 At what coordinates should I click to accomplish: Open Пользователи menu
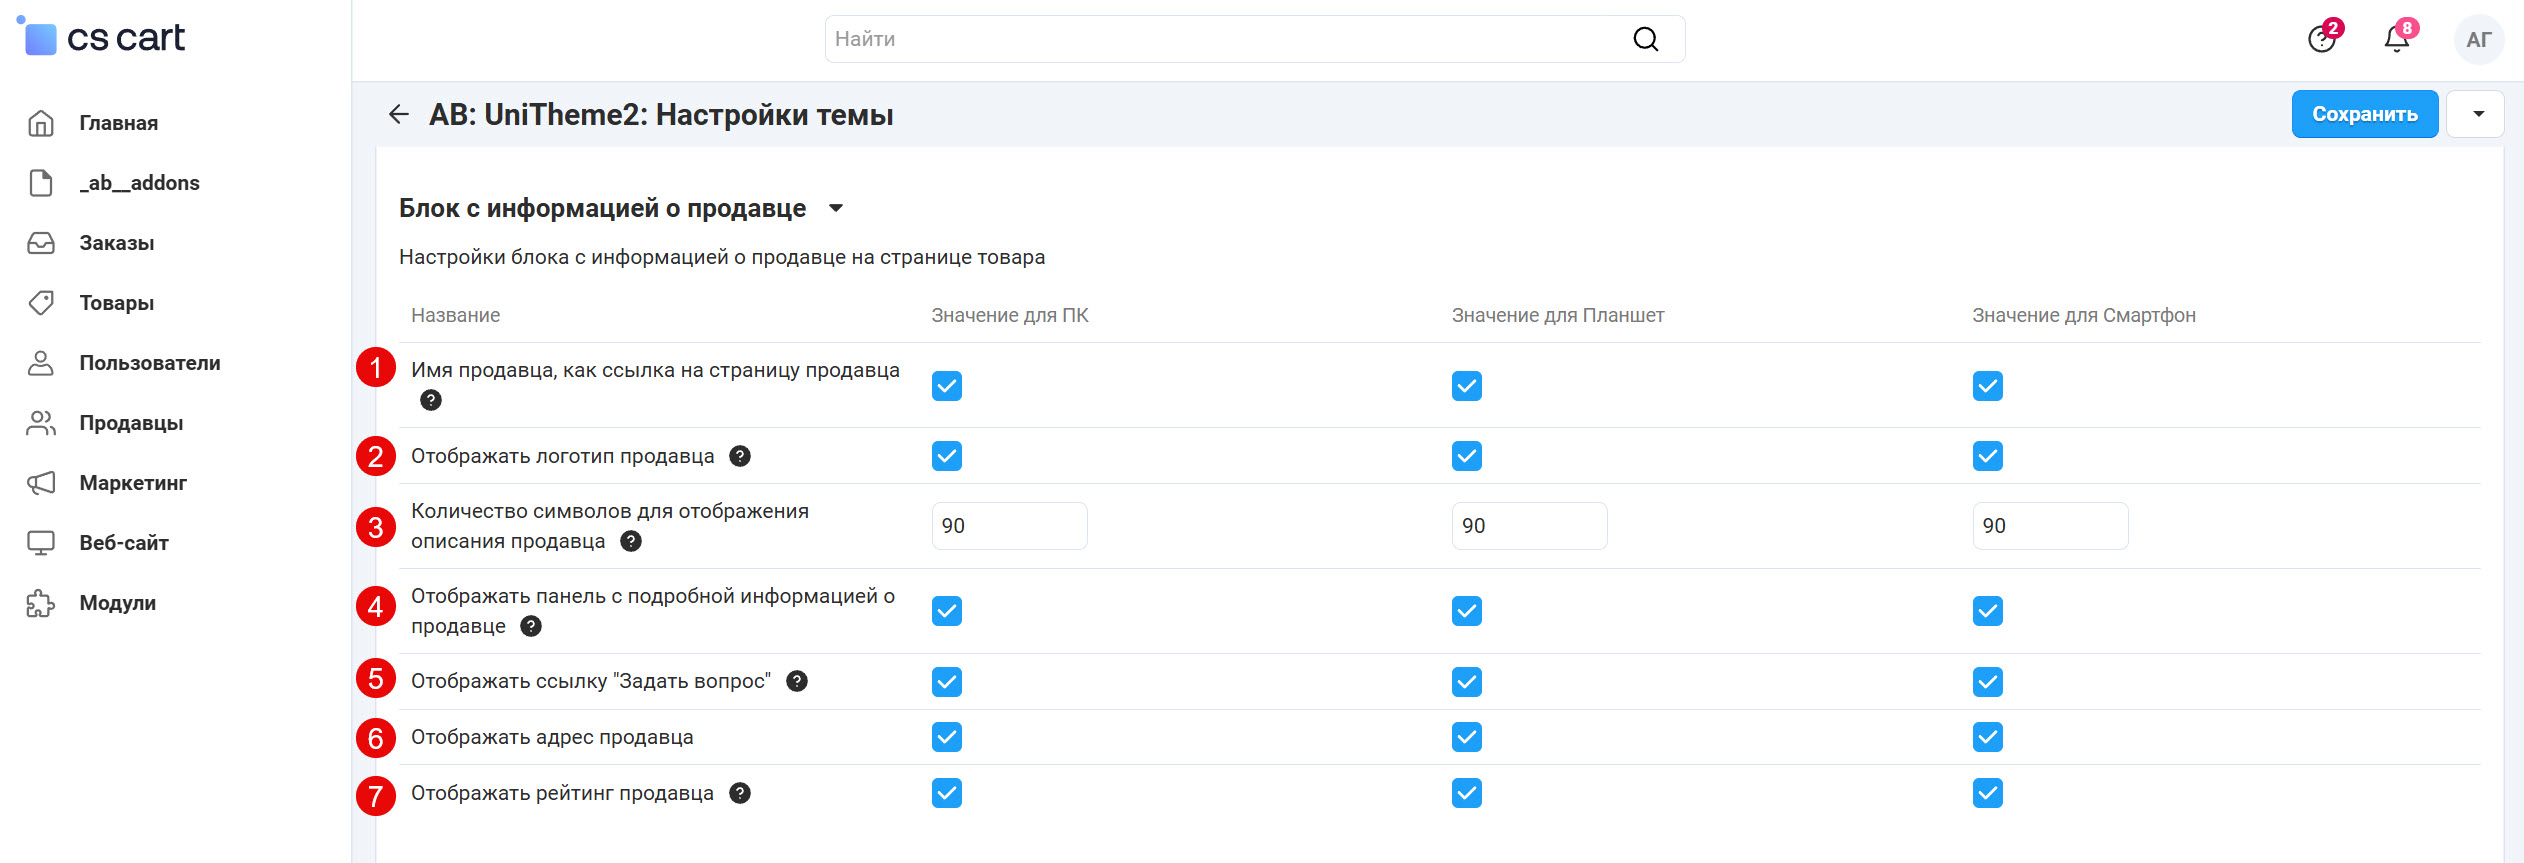pos(150,363)
